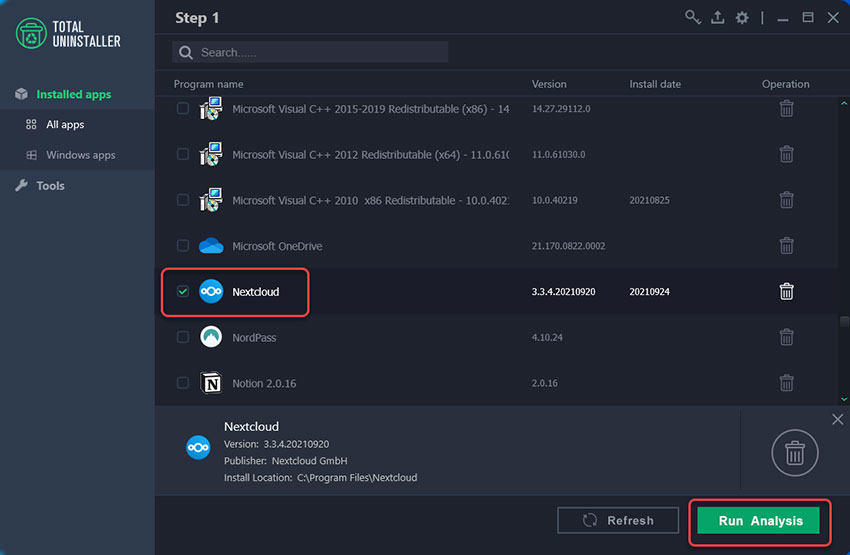This screenshot has width=850, height=555.
Task: Click the upload/update arrow icon
Action: [x=717, y=17]
